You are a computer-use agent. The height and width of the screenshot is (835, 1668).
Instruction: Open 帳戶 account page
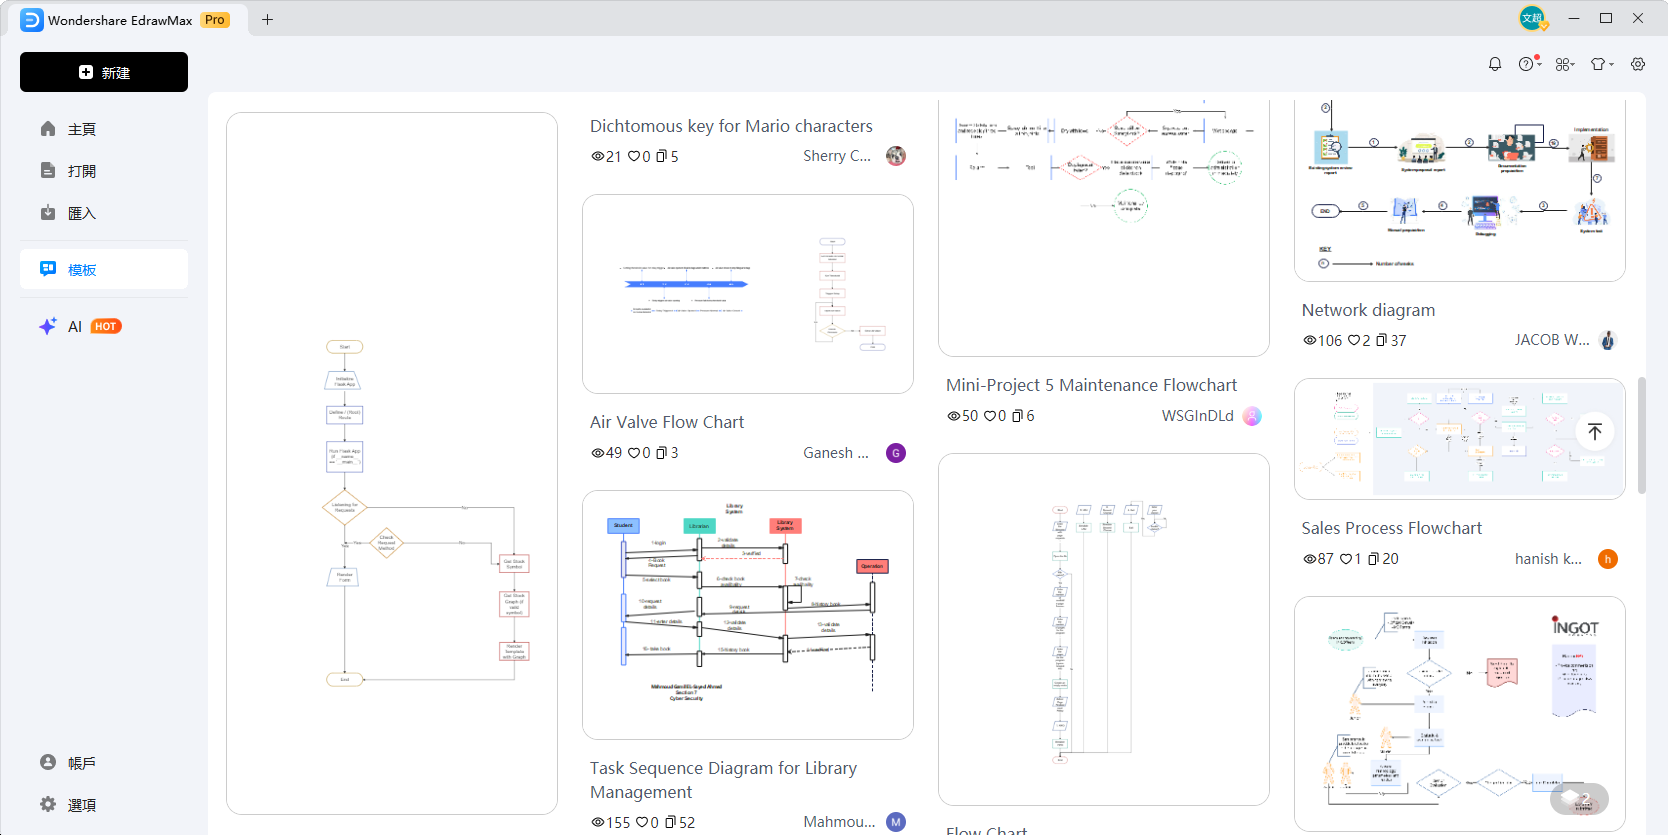click(82, 762)
